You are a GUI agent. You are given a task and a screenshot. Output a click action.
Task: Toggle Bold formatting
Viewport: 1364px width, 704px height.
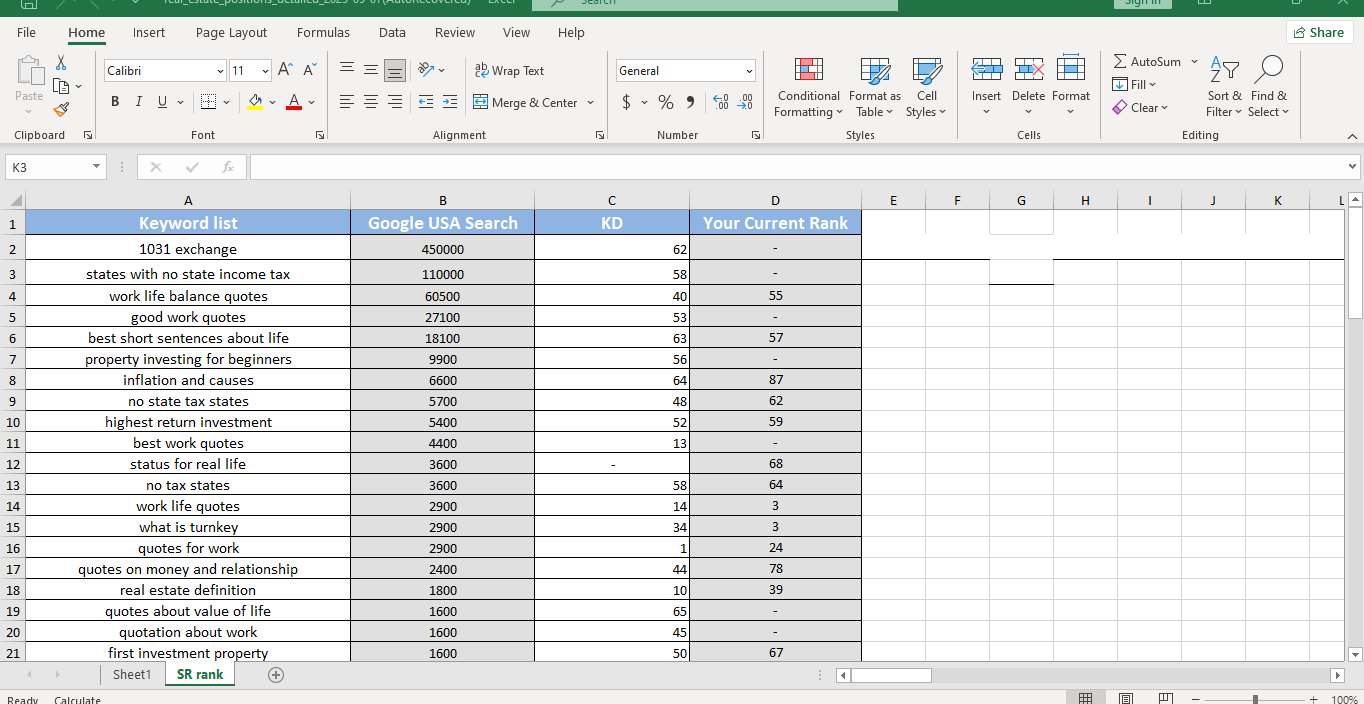(x=115, y=102)
